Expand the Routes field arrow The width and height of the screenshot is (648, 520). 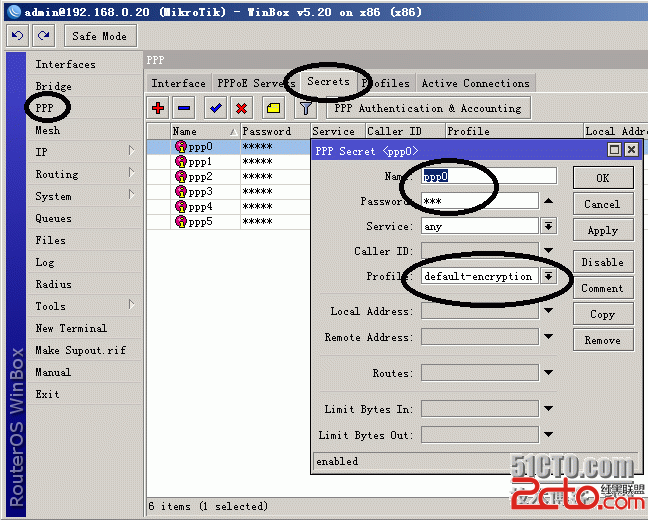click(548, 372)
